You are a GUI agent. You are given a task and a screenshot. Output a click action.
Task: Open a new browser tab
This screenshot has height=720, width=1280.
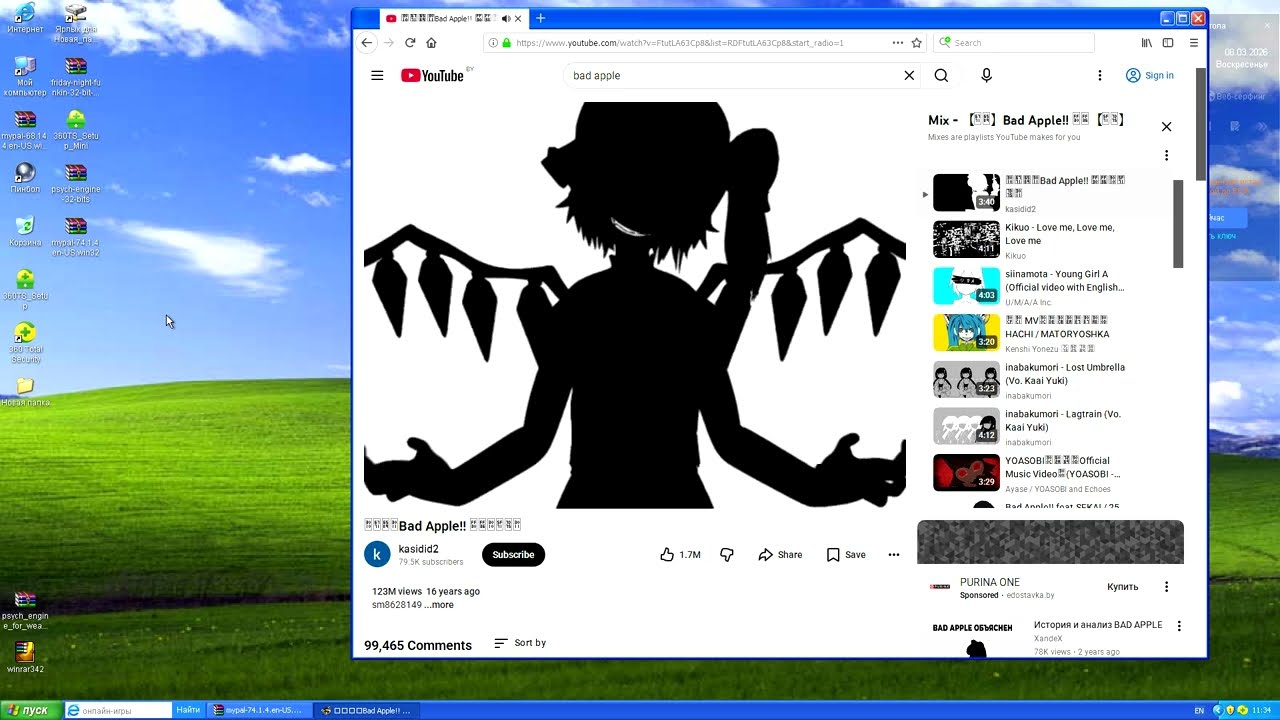(540, 18)
